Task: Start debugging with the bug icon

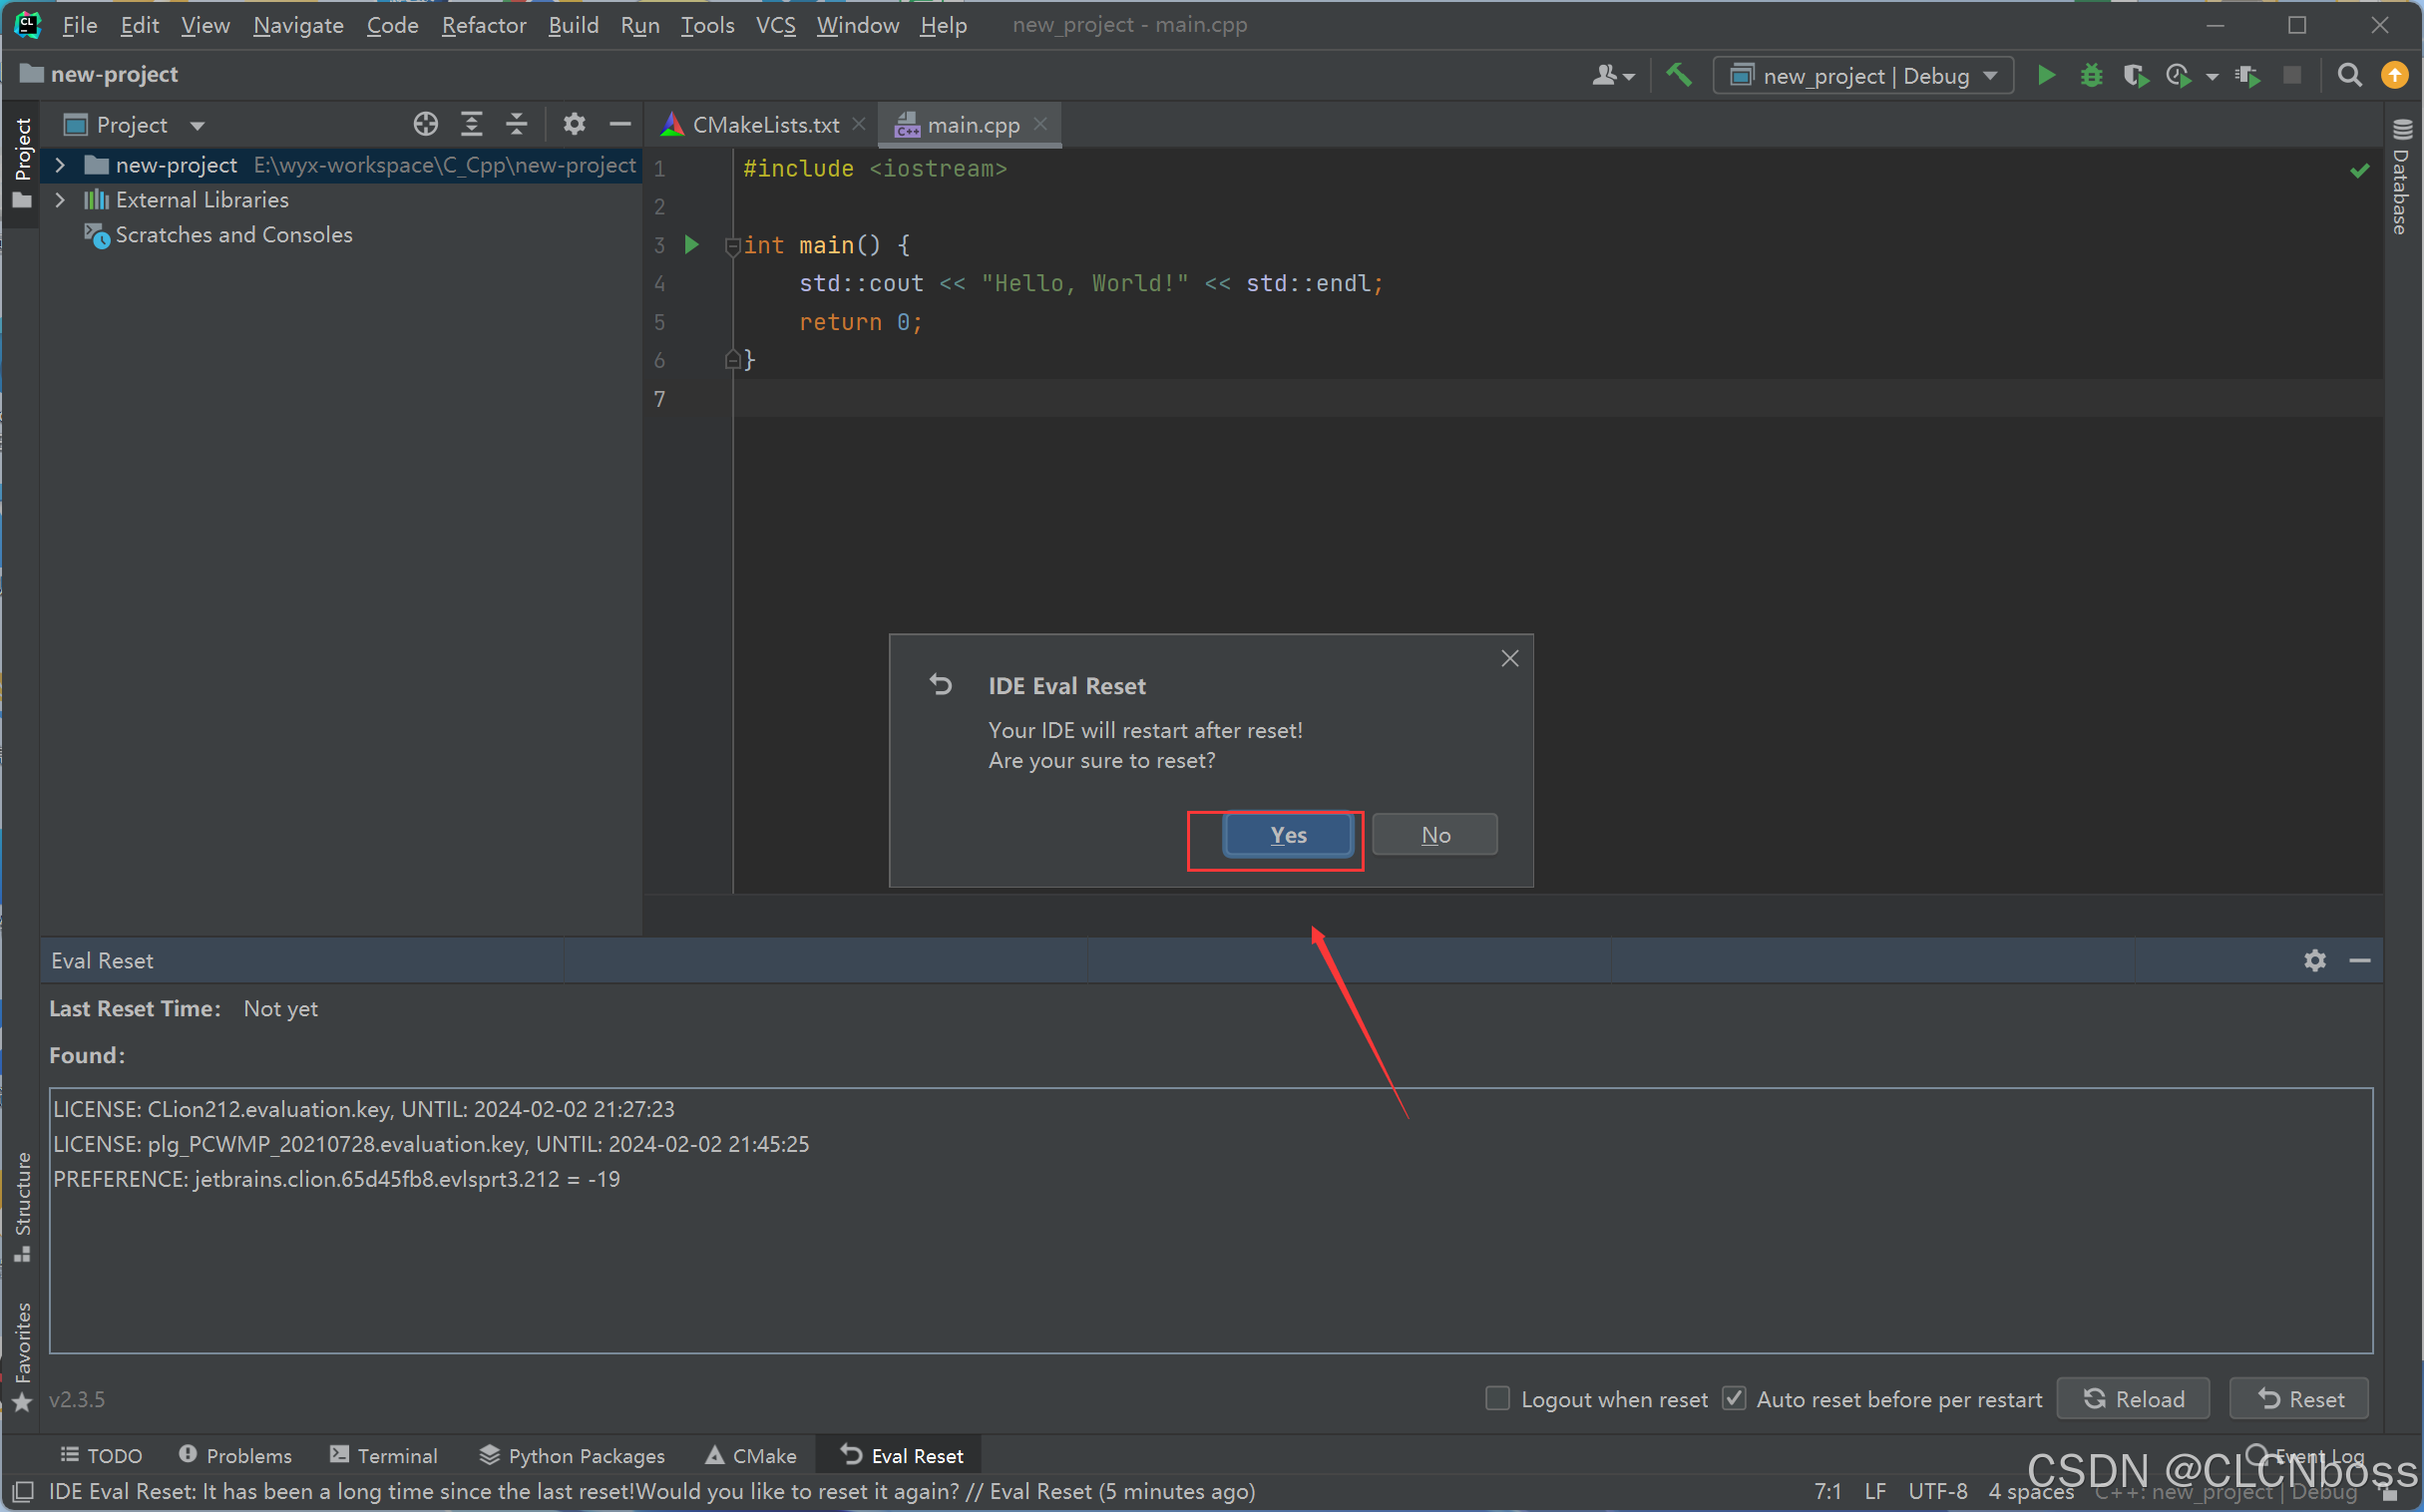Action: click(2090, 75)
